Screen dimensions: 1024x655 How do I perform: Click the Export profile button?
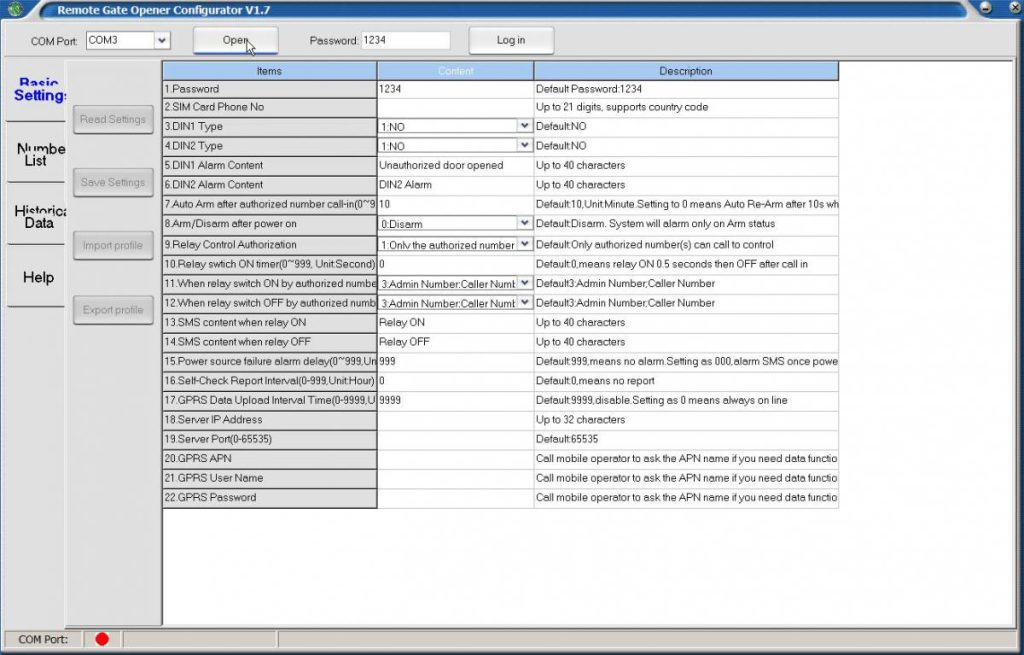pyautogui.click(x=113, y=310)
